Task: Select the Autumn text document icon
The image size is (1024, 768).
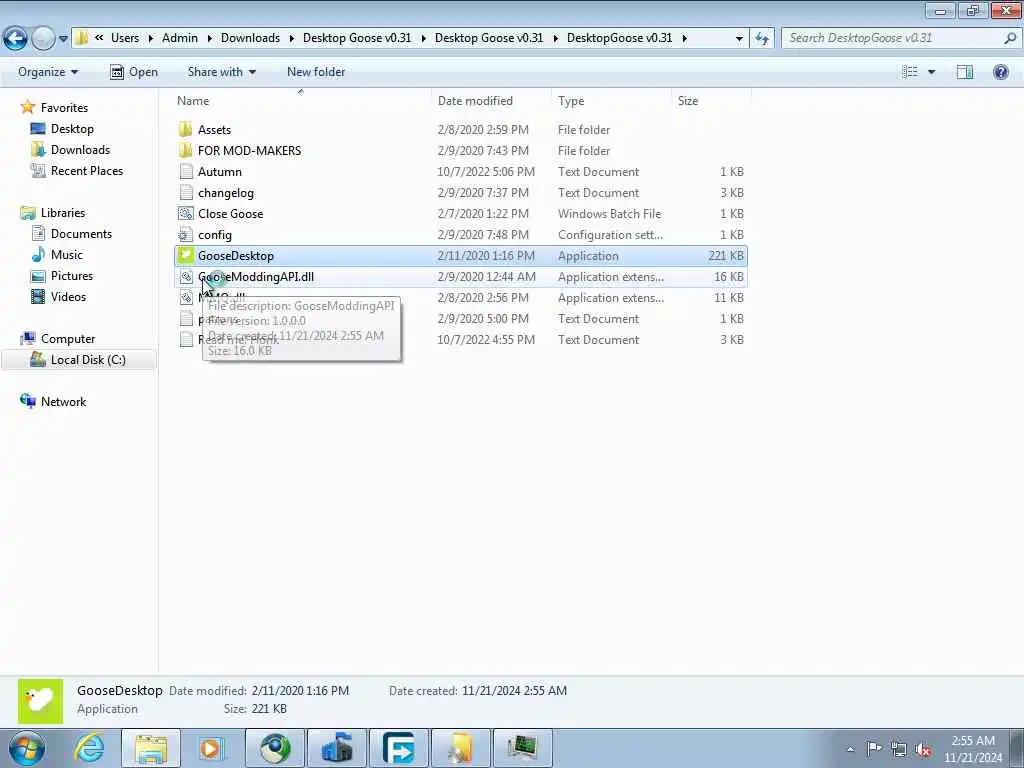Action: point(186,171)
